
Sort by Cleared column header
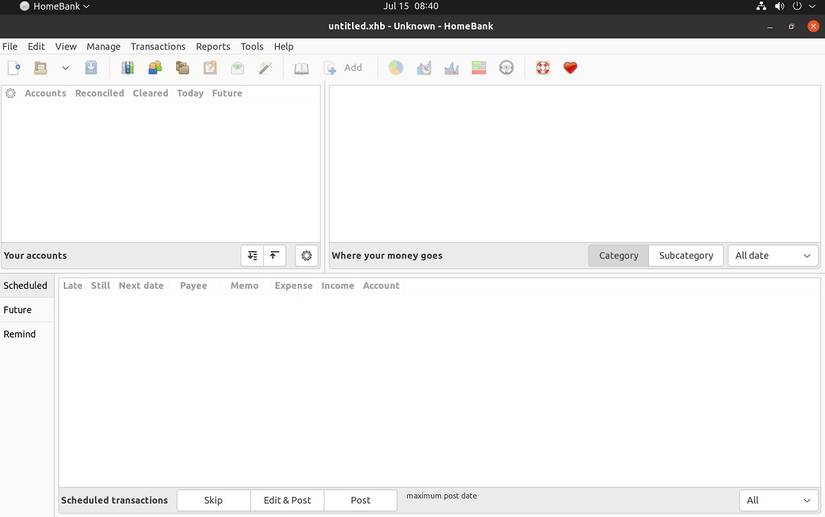tap(150, 93)
